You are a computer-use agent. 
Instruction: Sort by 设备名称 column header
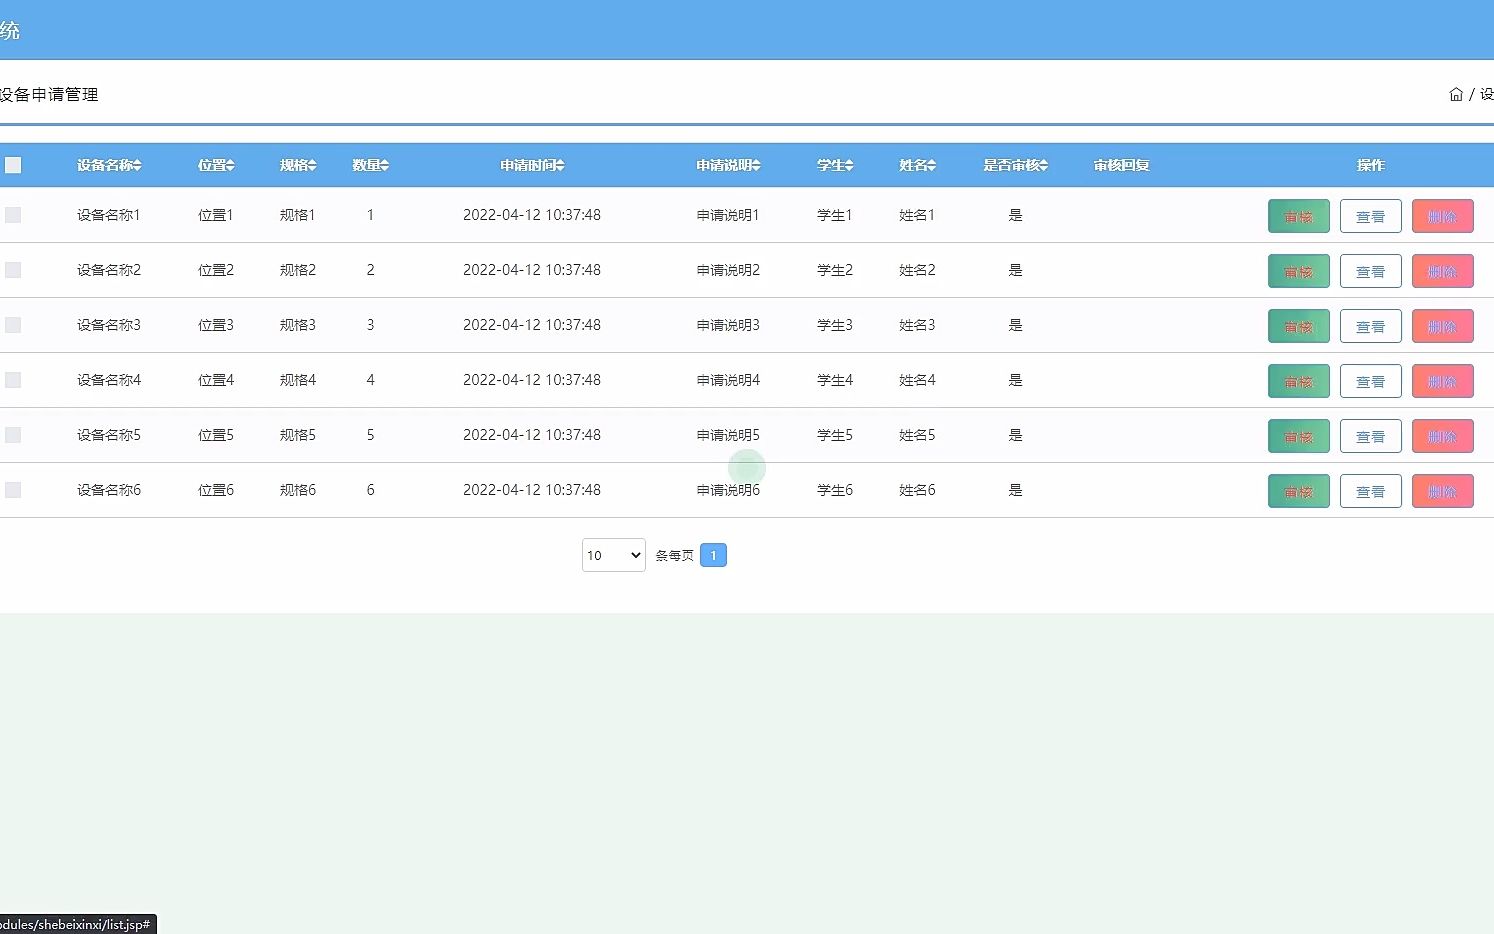click(109, 165)
